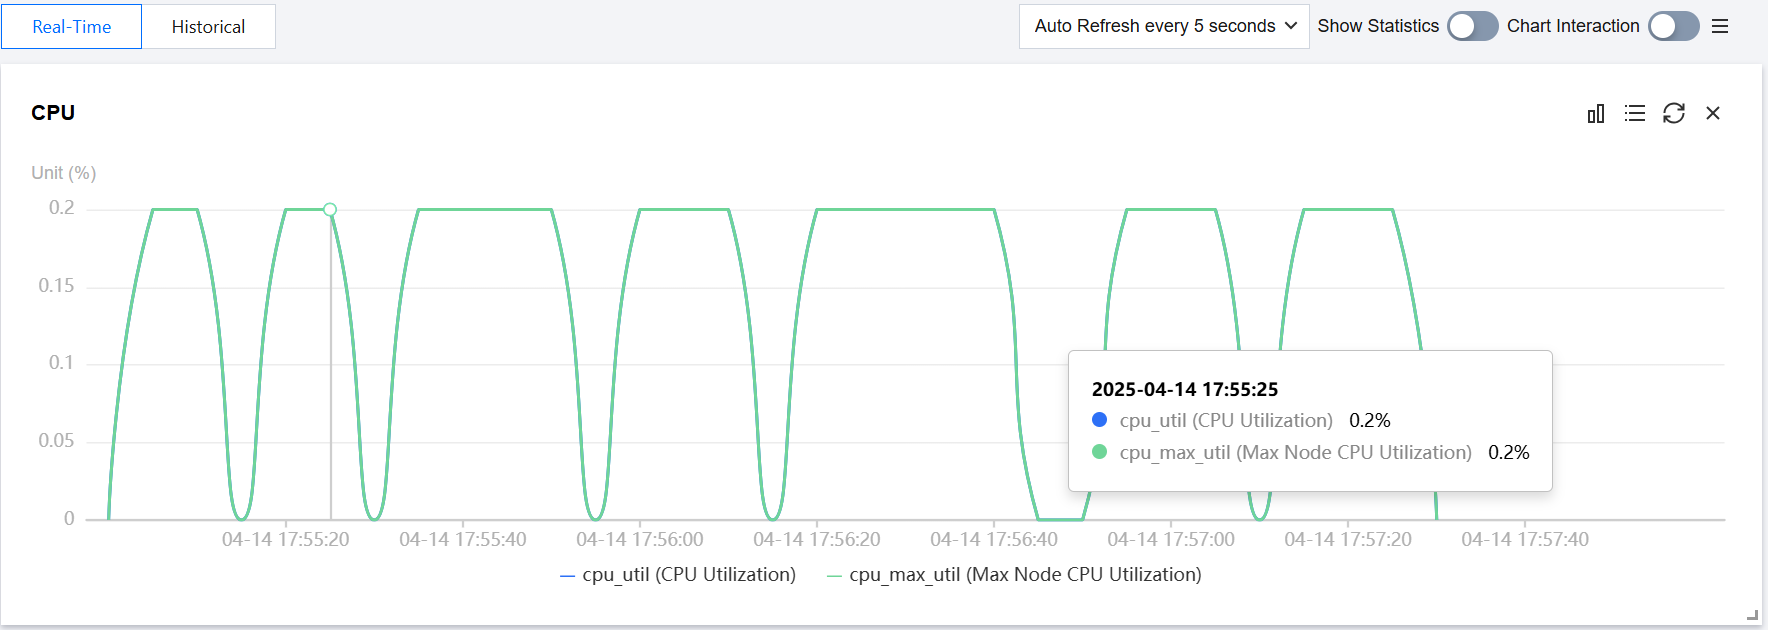1768x630 pixels.
Task: Toggle cpu_util series in chart legend
Action: pos(688,575)
